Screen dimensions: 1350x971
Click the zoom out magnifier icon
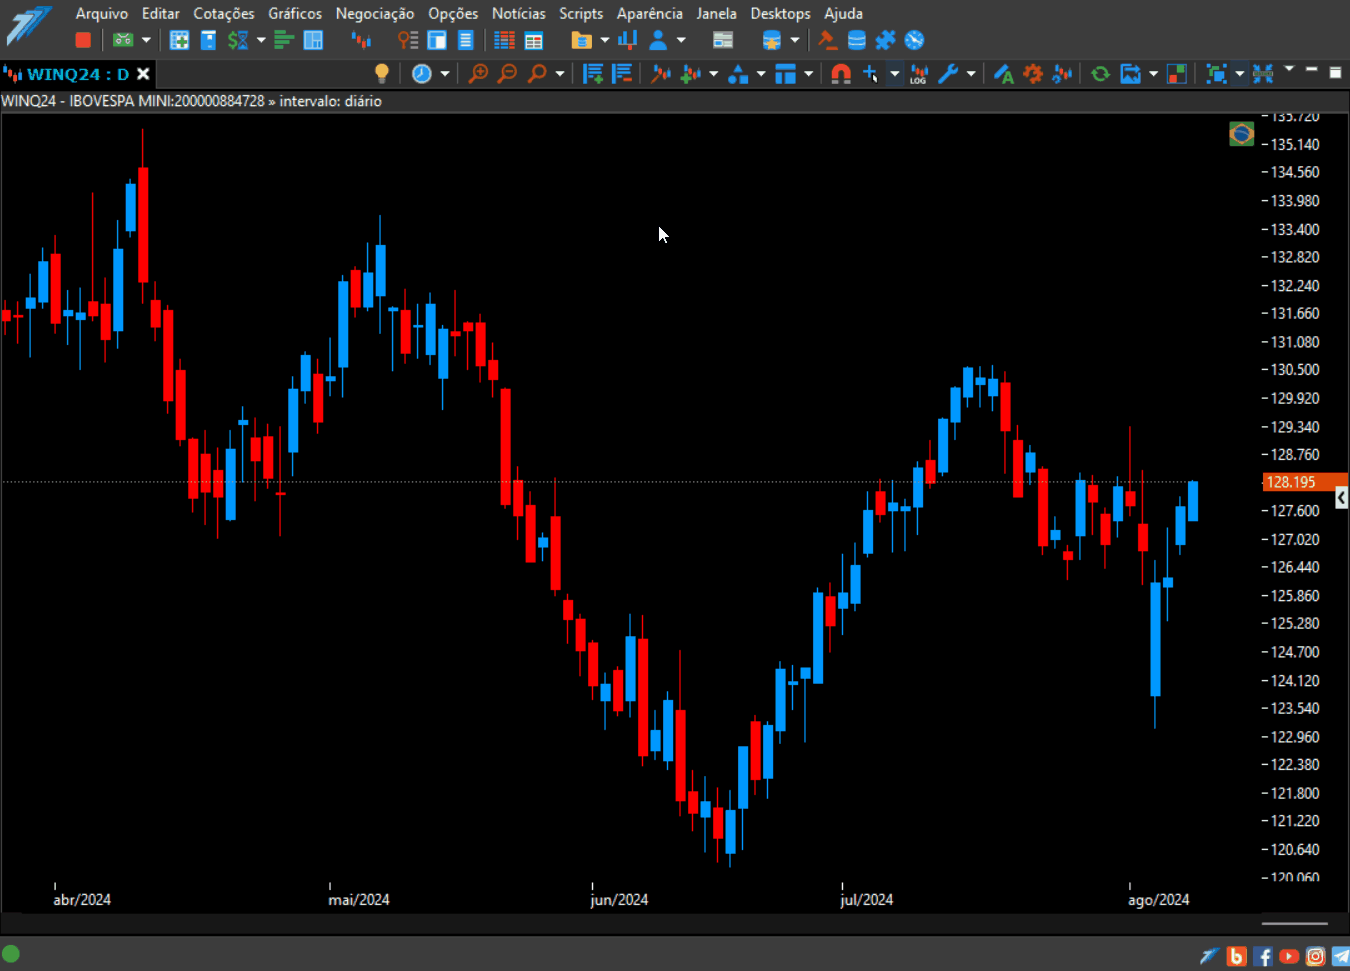(x=507, y=73)
